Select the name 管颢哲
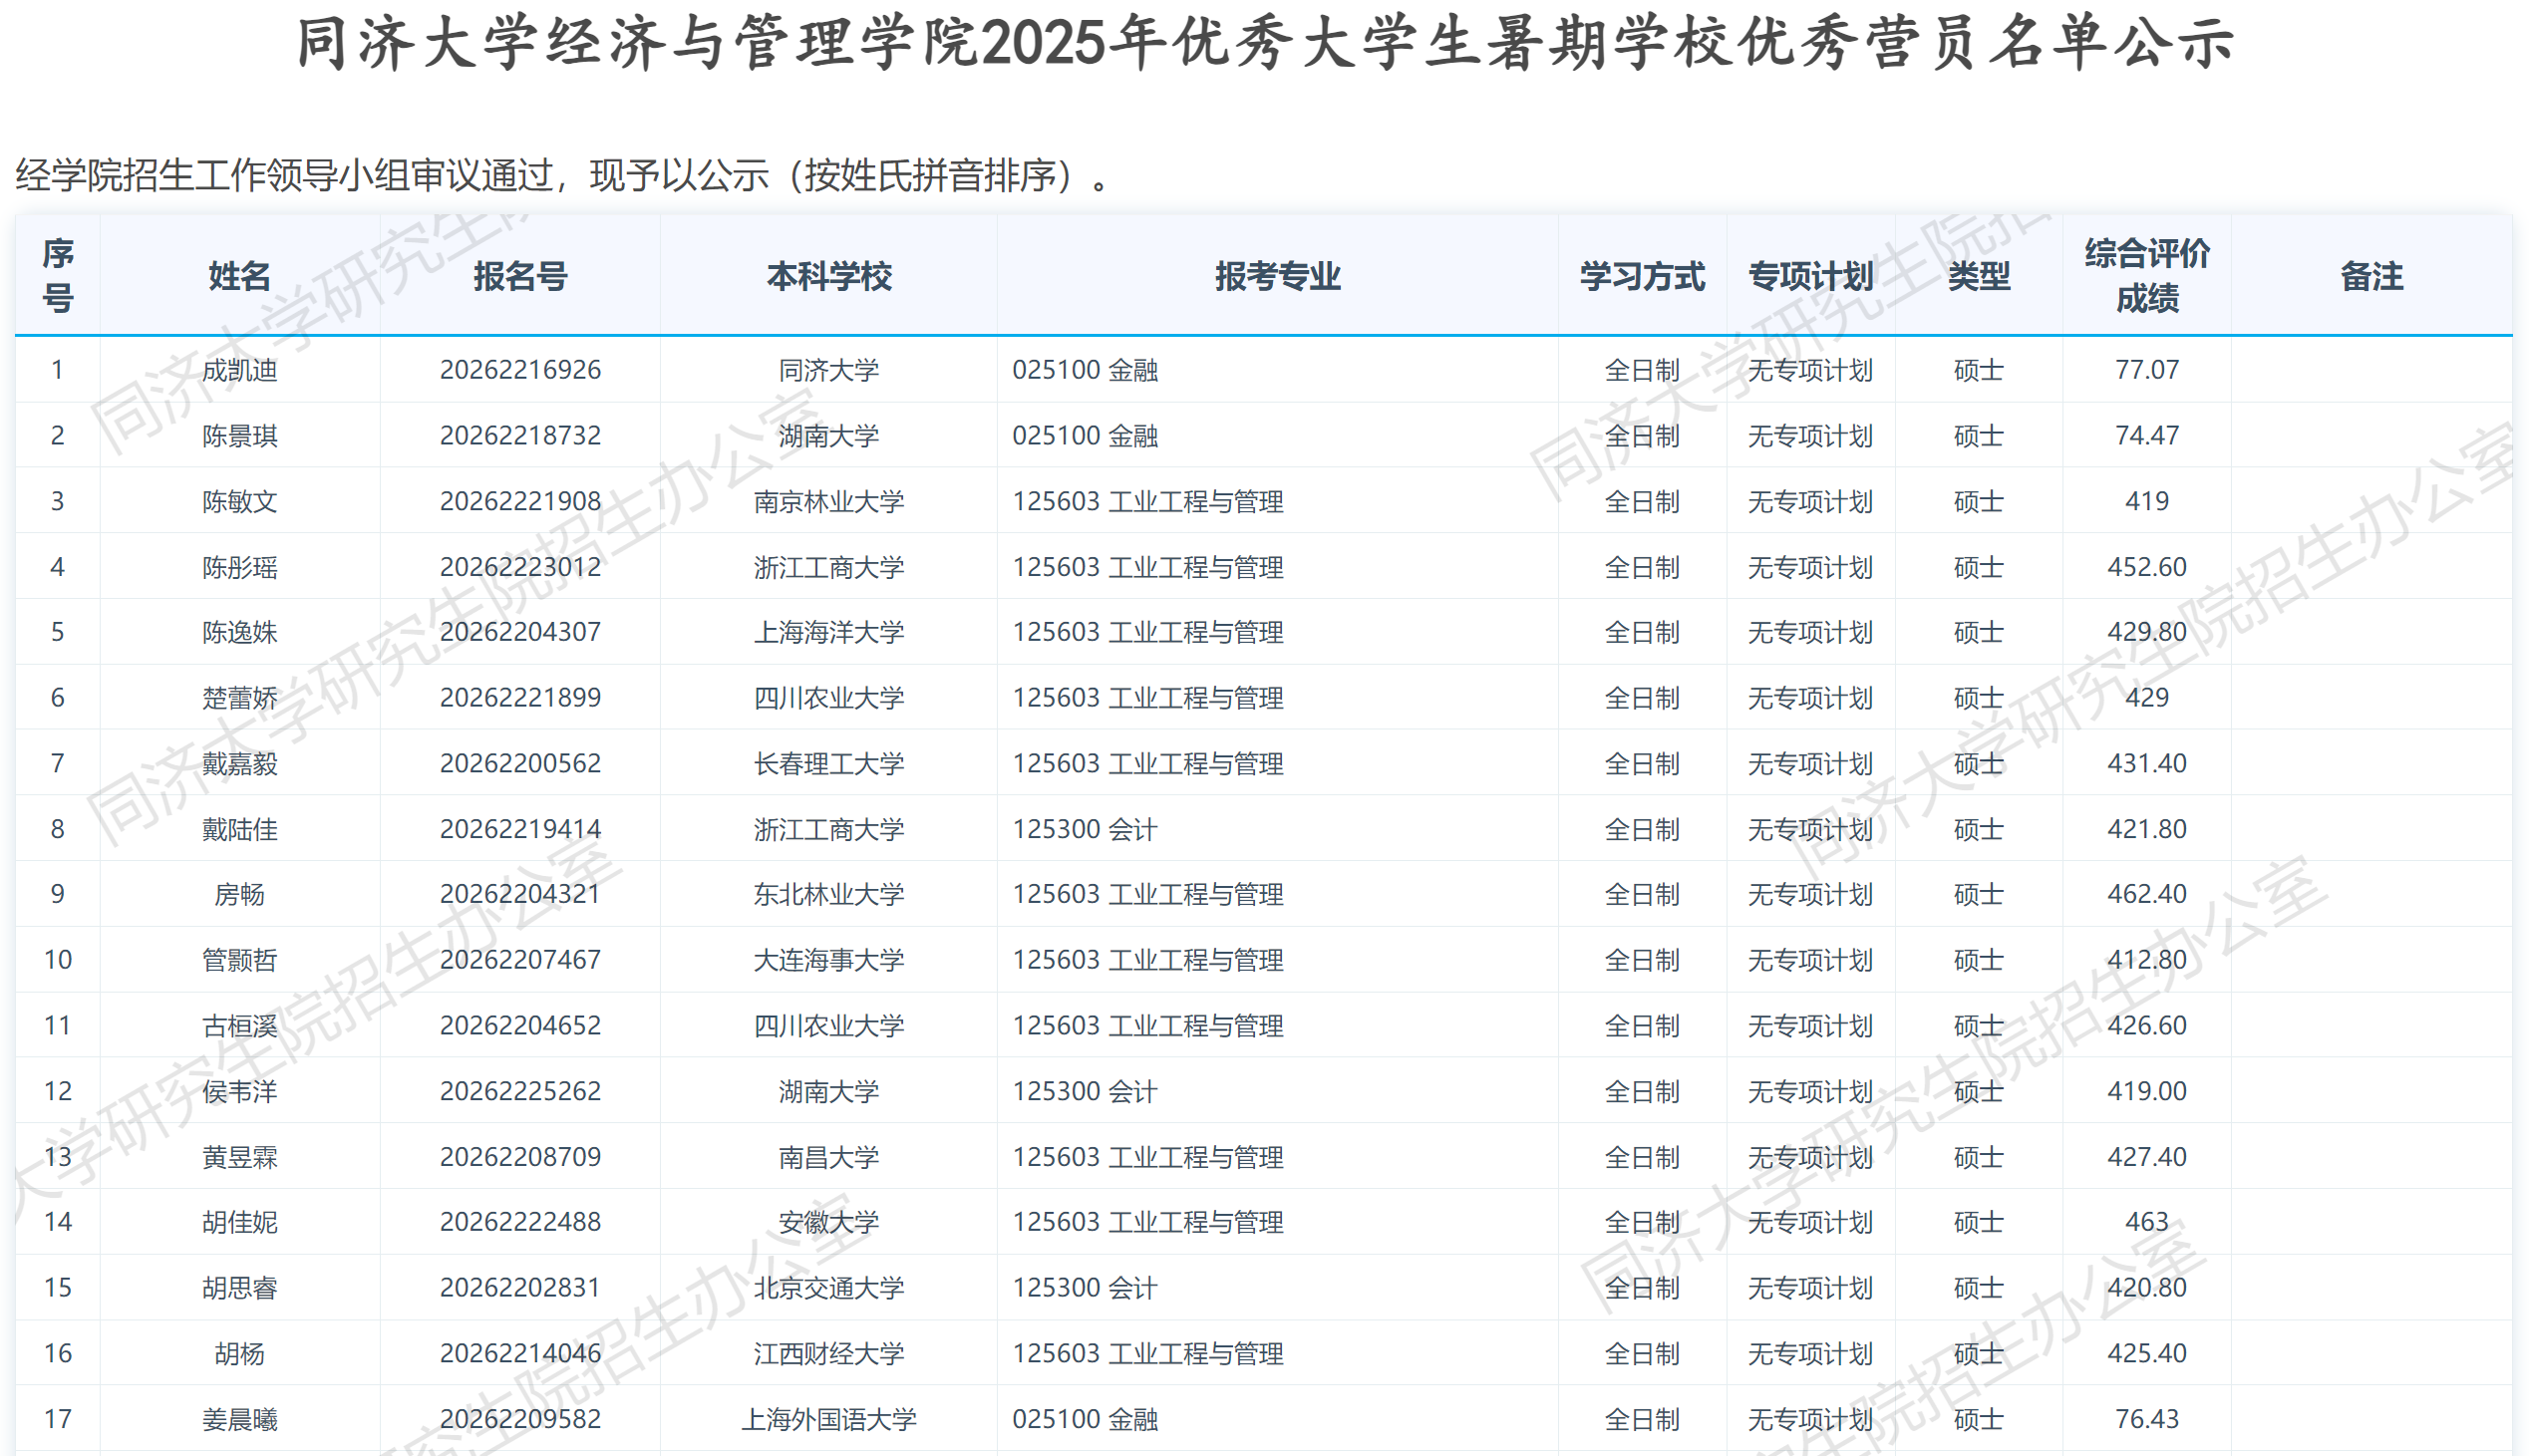The height and width of the screenshot is (1456, 2529). (x=240, y=960)
